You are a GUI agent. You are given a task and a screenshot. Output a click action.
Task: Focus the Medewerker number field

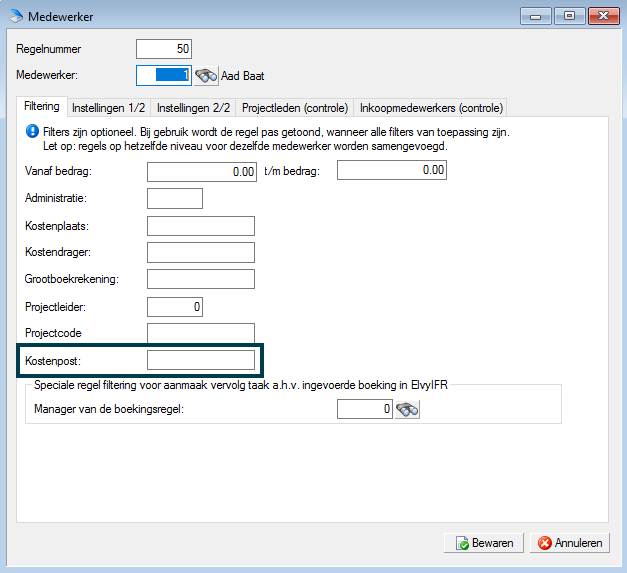(164, 75)
